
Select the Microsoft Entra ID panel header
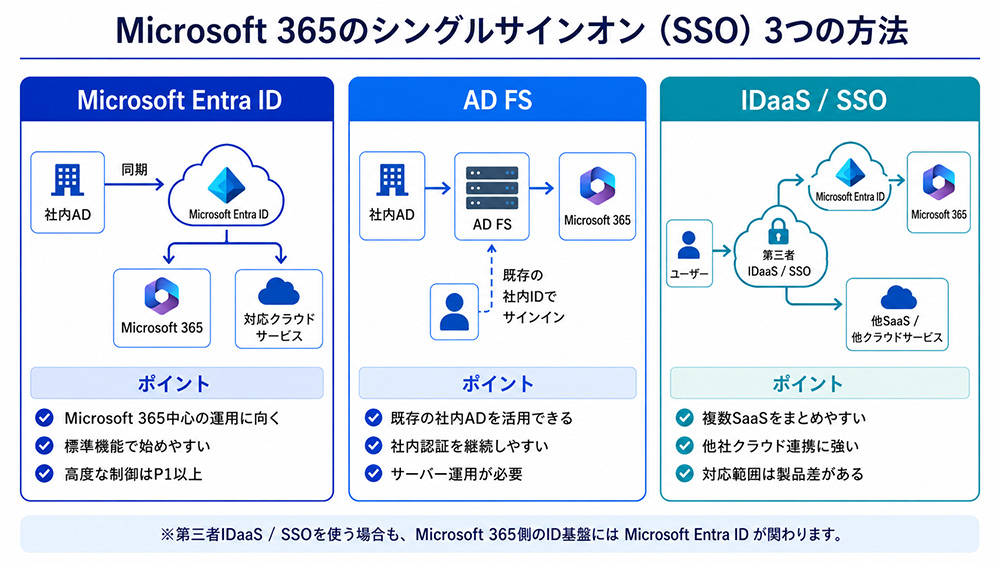[x=177, y=99]
